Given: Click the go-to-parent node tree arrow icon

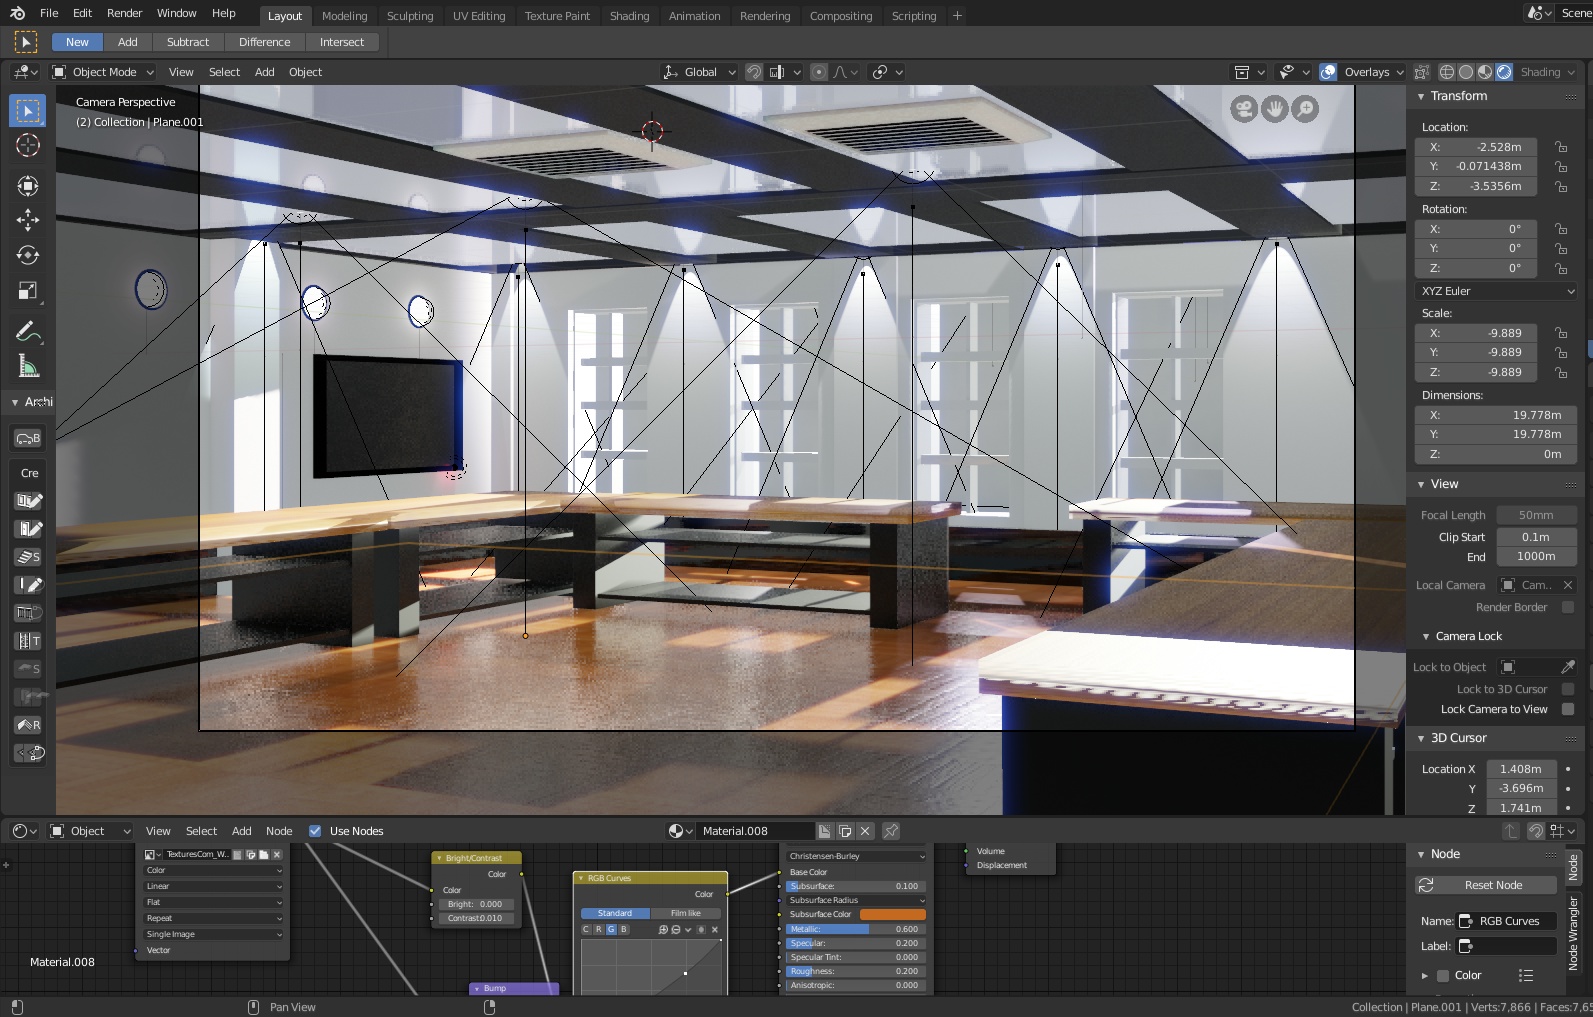Looking at the screenshot, I should click(1510, 831).
